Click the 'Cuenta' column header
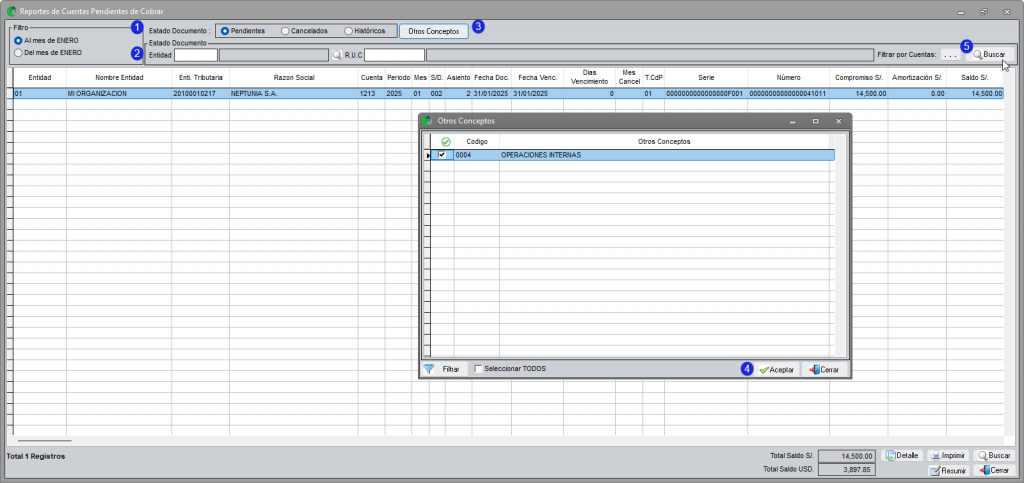Image resolution: width=1024 pixels, height=483 pixels. (x=372, y=78)
